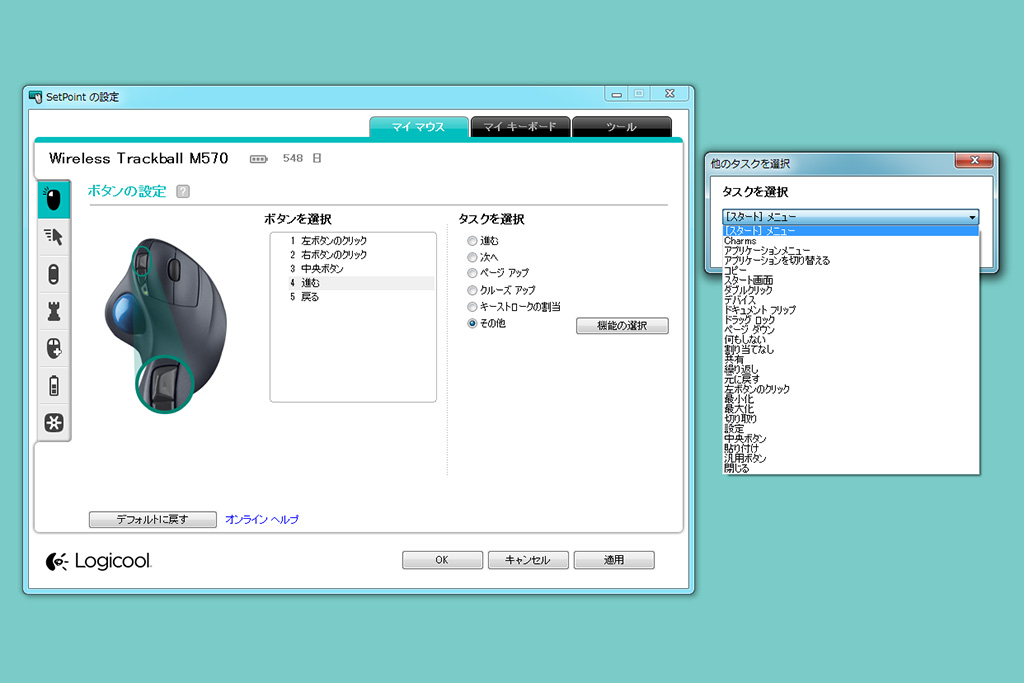Choose 最小化 from the task list
This screenshot has height=683, width=1024.
coord(851,399)
